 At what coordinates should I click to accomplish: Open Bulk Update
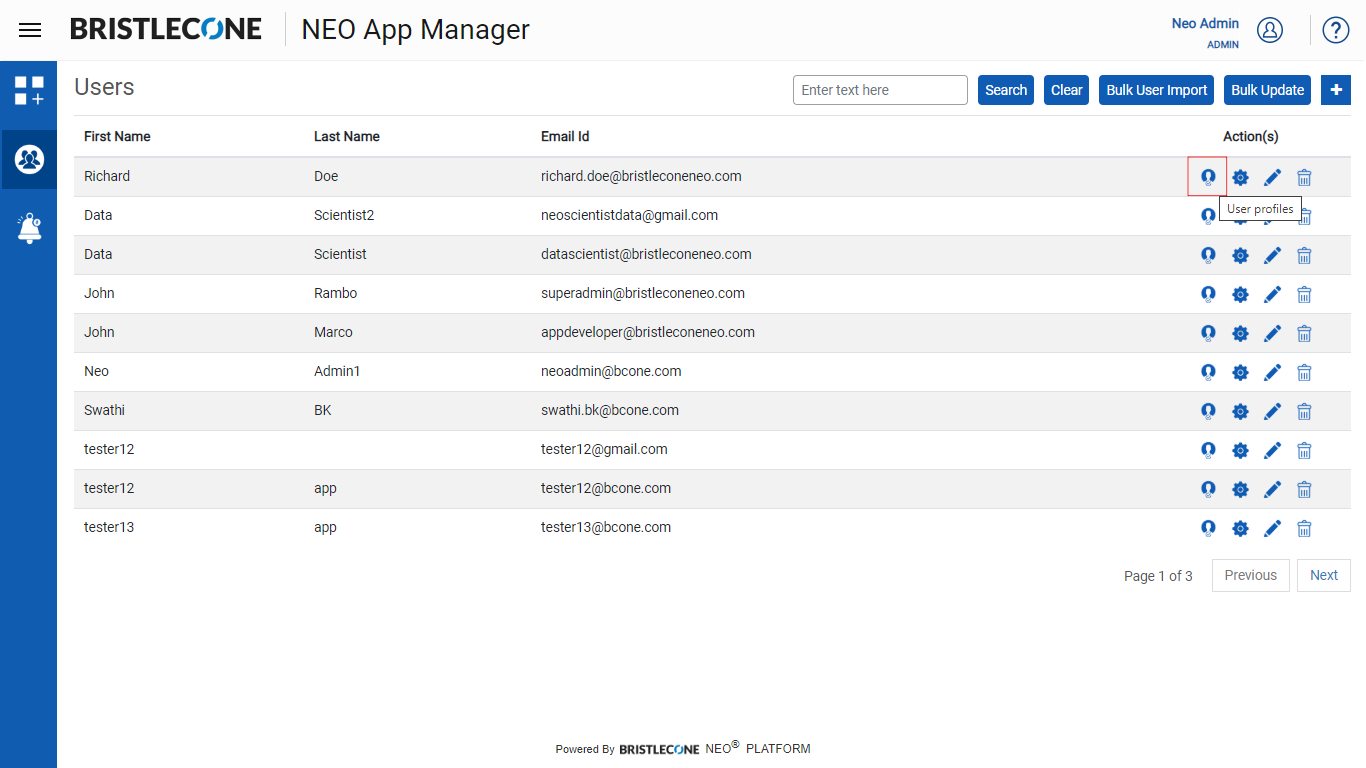[x=1268, y=90]
